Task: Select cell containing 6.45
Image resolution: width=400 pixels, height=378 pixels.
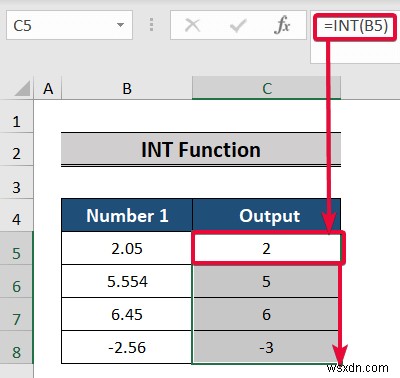Action: pos(127,314)
